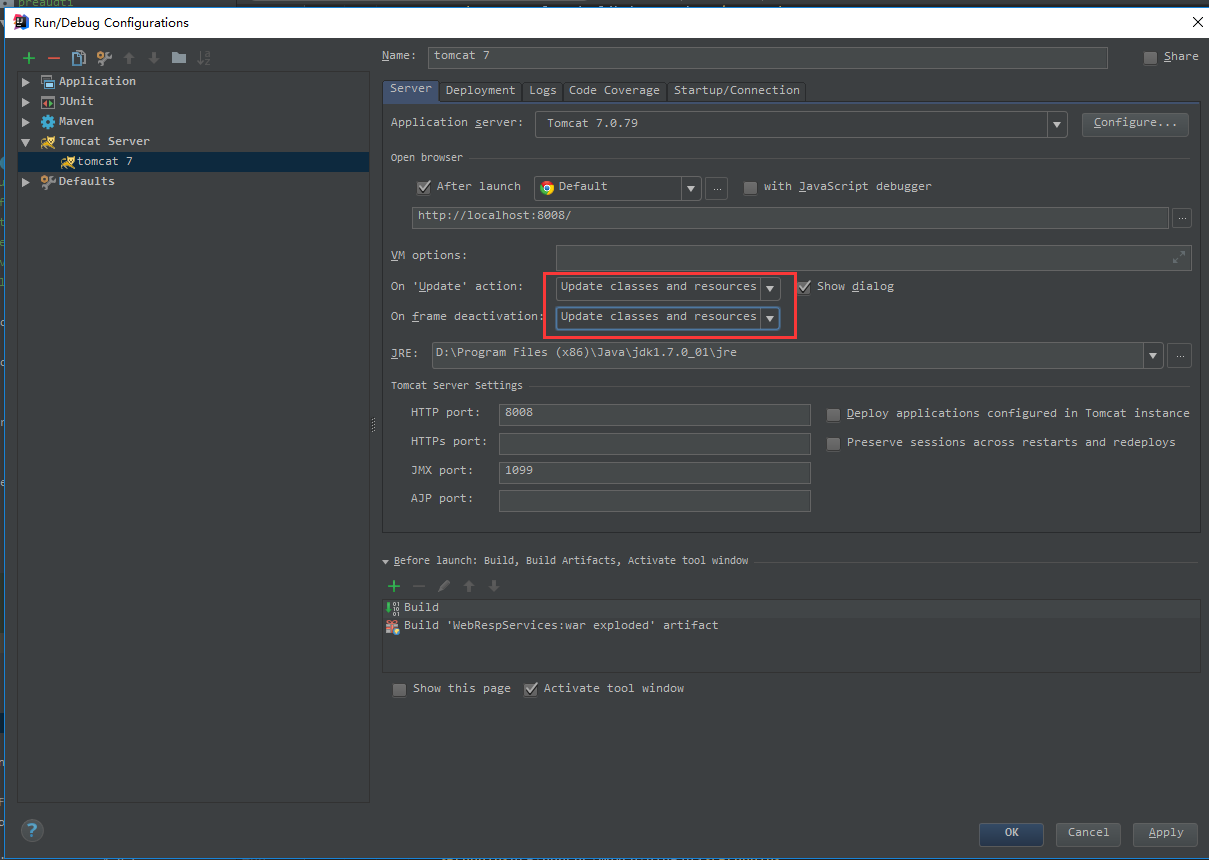Click the Application icon in tree
Screen dimensions: 1209x860
(x=47, y=82)
